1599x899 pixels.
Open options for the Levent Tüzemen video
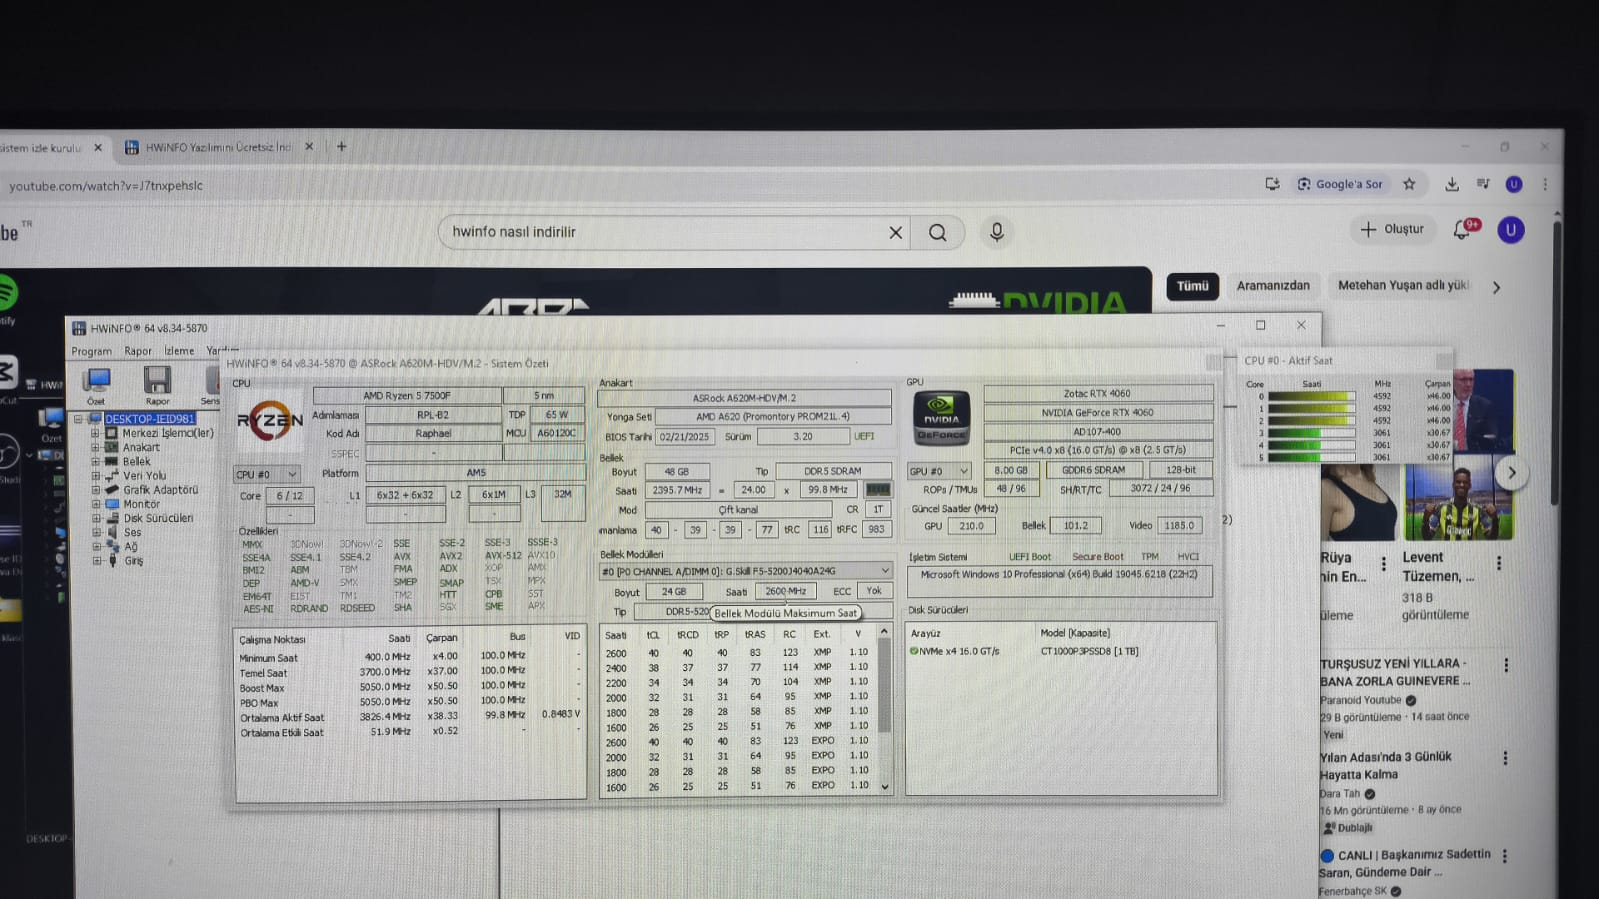click(x=1499, y=564)
